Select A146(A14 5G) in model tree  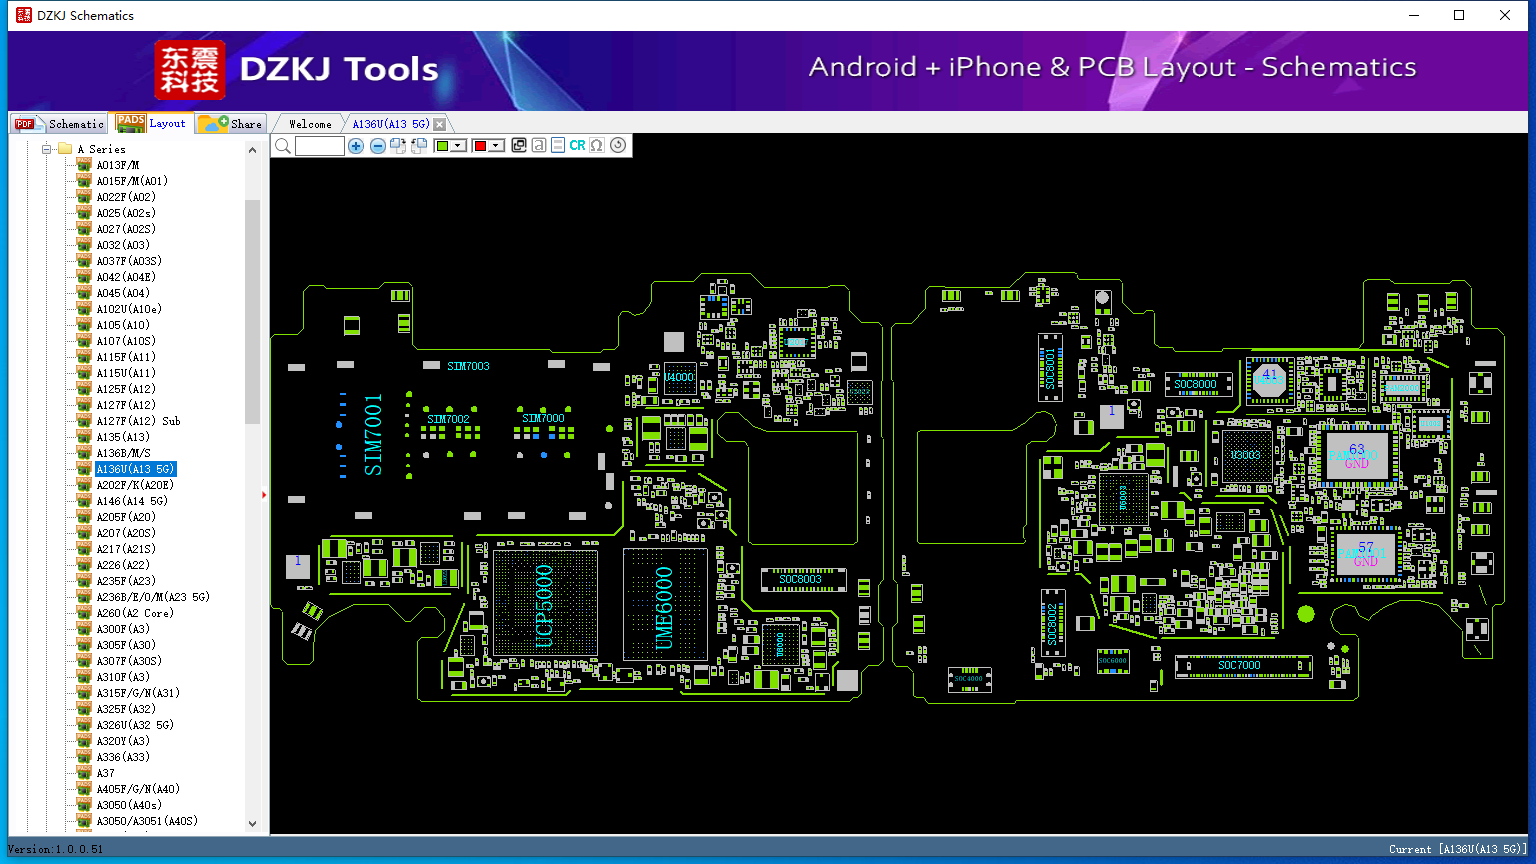132,501
